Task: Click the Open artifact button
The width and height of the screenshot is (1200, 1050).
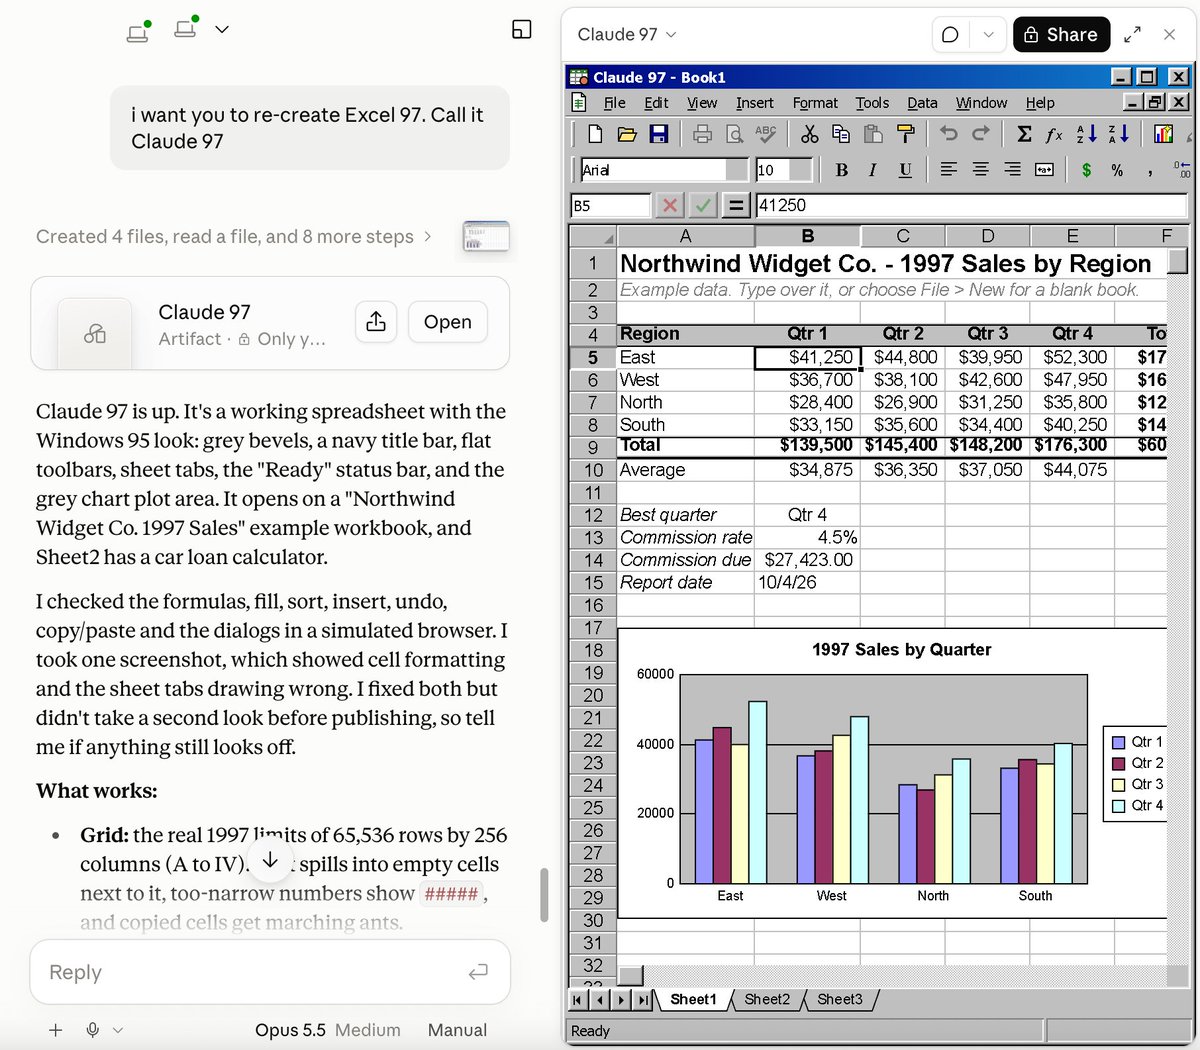Action: (x=447, y=322)
